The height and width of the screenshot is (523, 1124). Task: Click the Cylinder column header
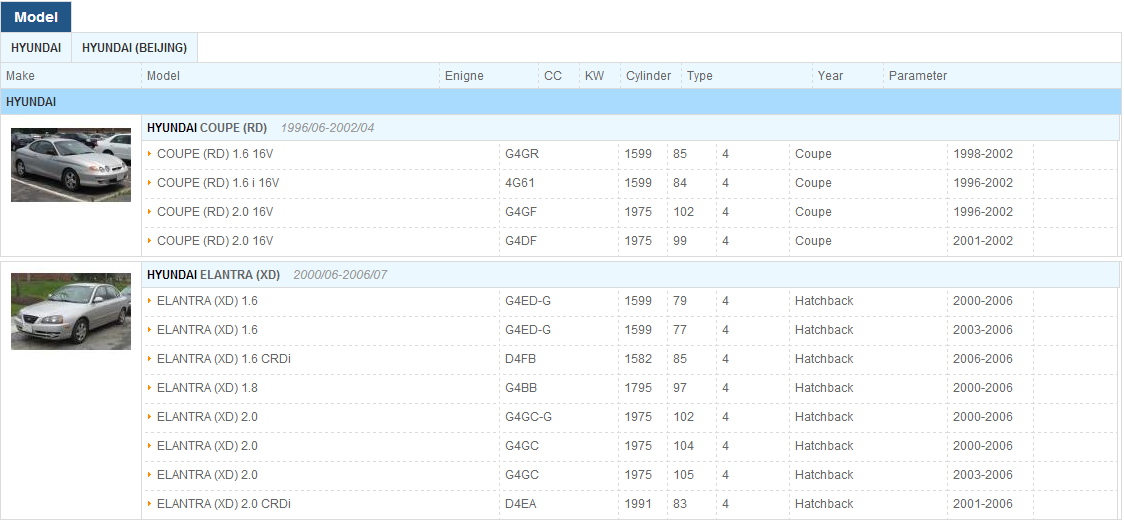648,76
